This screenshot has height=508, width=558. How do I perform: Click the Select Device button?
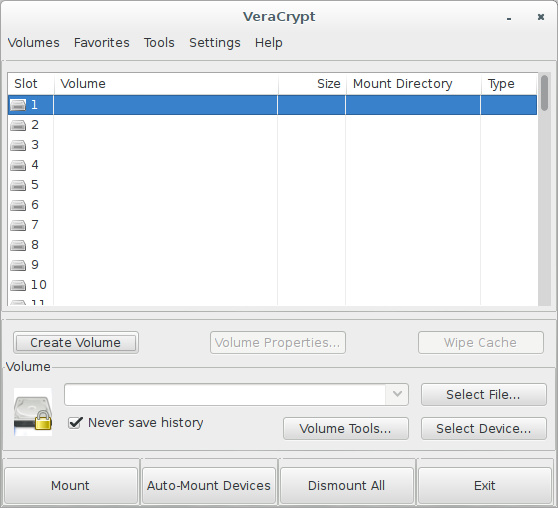point(484,429)
